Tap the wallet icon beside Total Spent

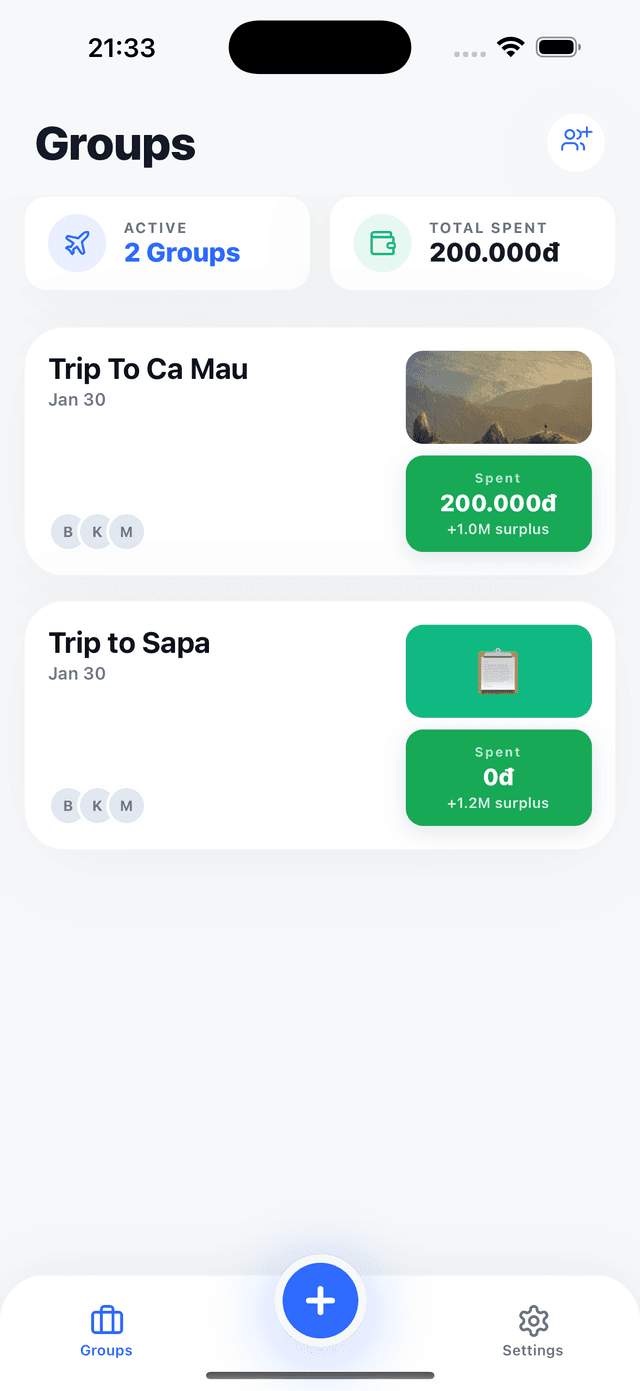pyautogui.click(x=381, y=243)
